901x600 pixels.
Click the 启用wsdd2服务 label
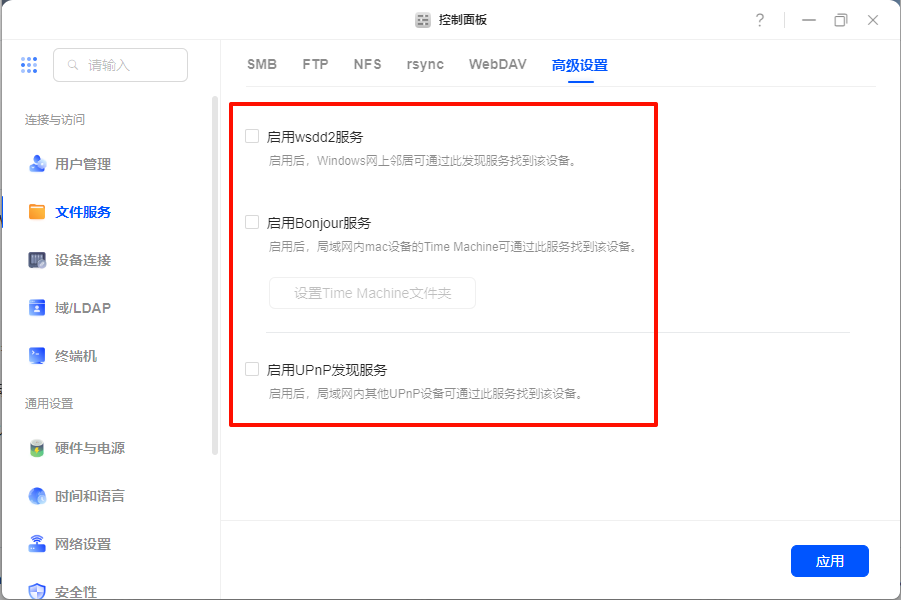coord(315,137)
